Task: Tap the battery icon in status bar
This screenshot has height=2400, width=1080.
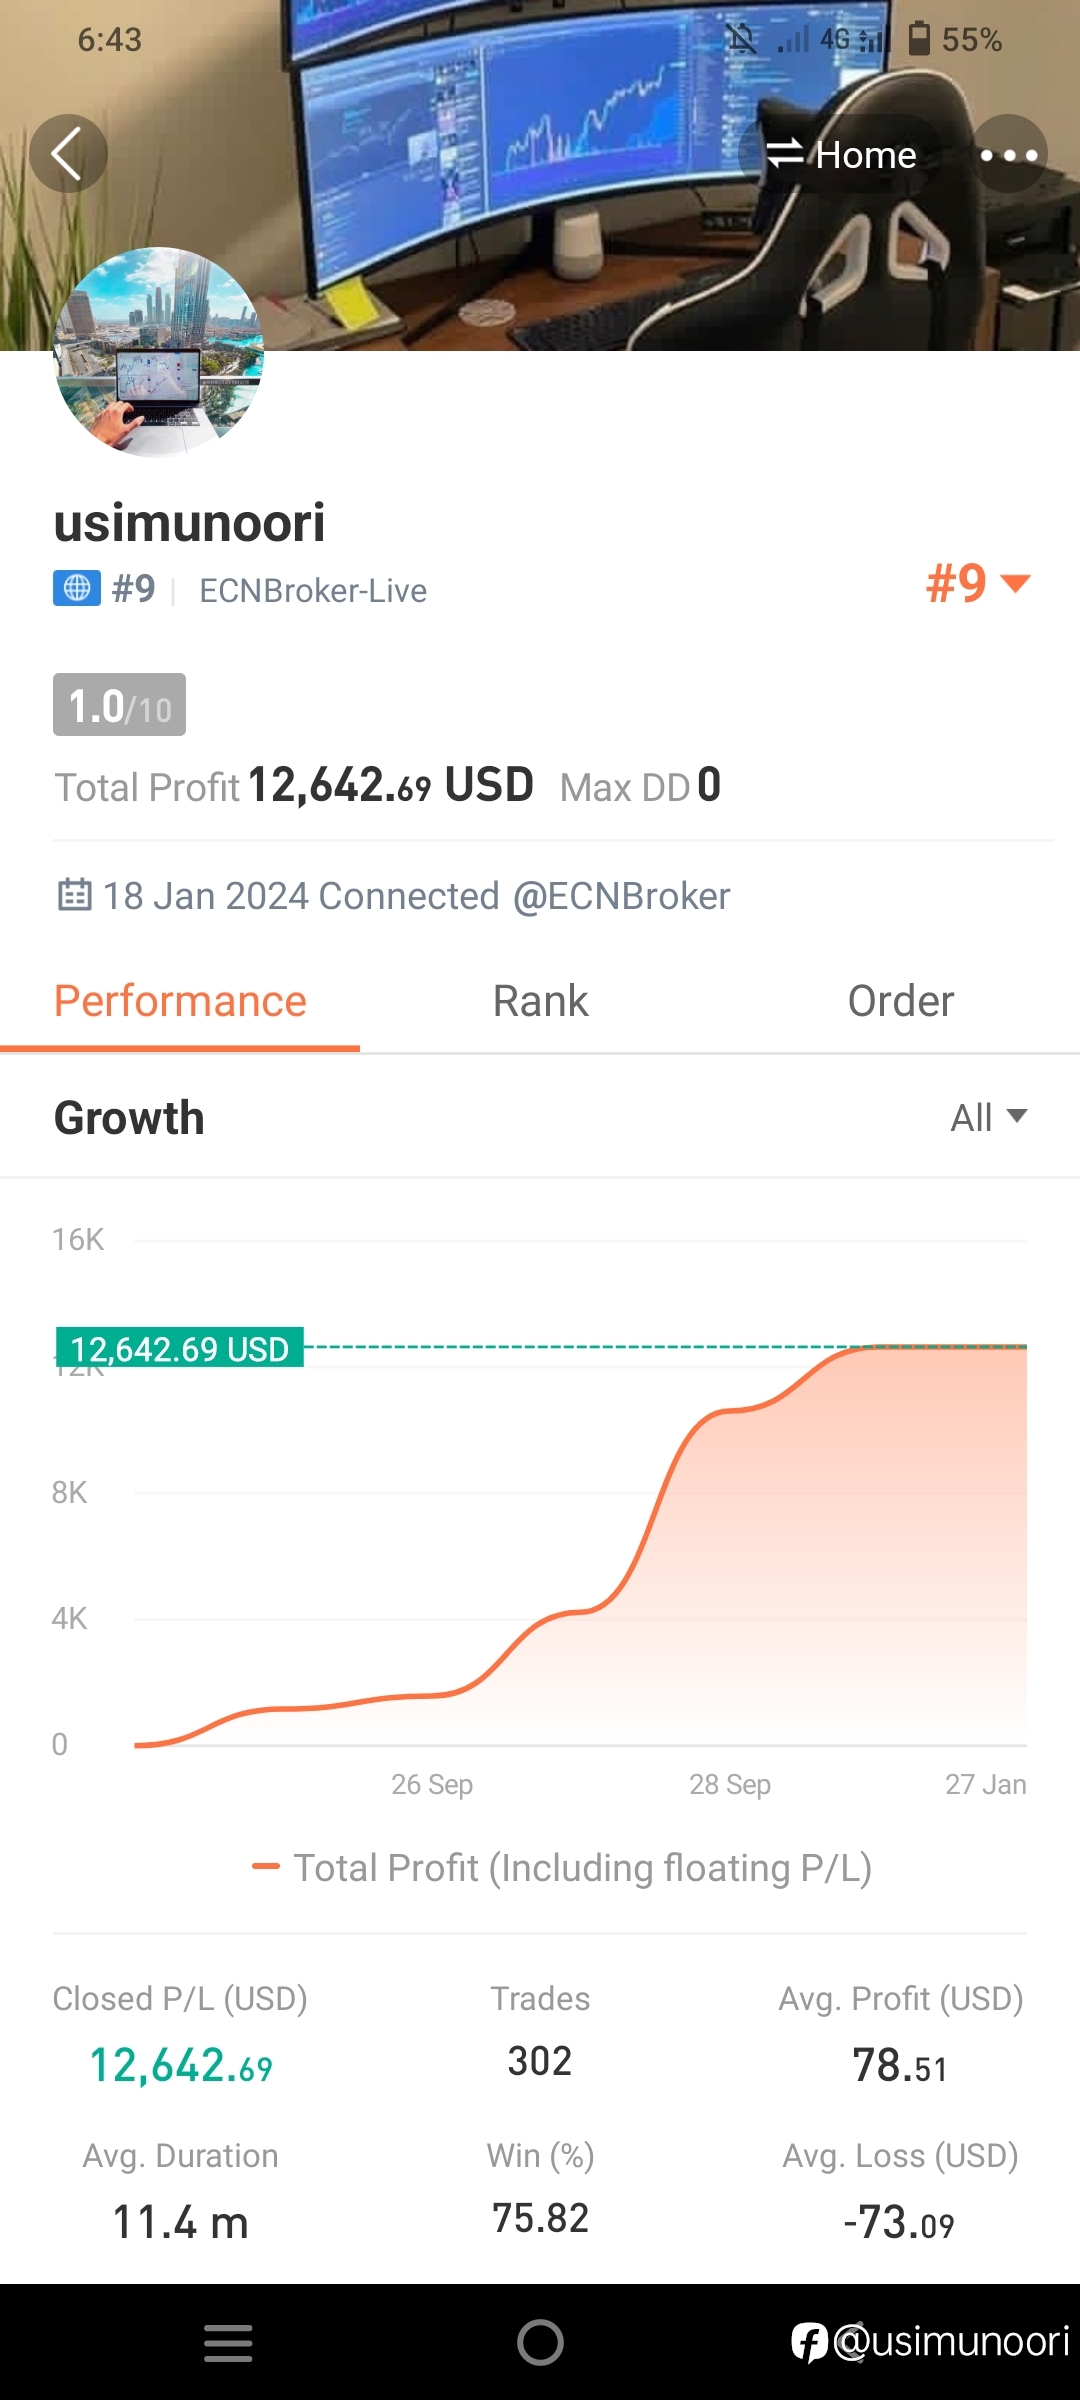Action: coord(919,38)
